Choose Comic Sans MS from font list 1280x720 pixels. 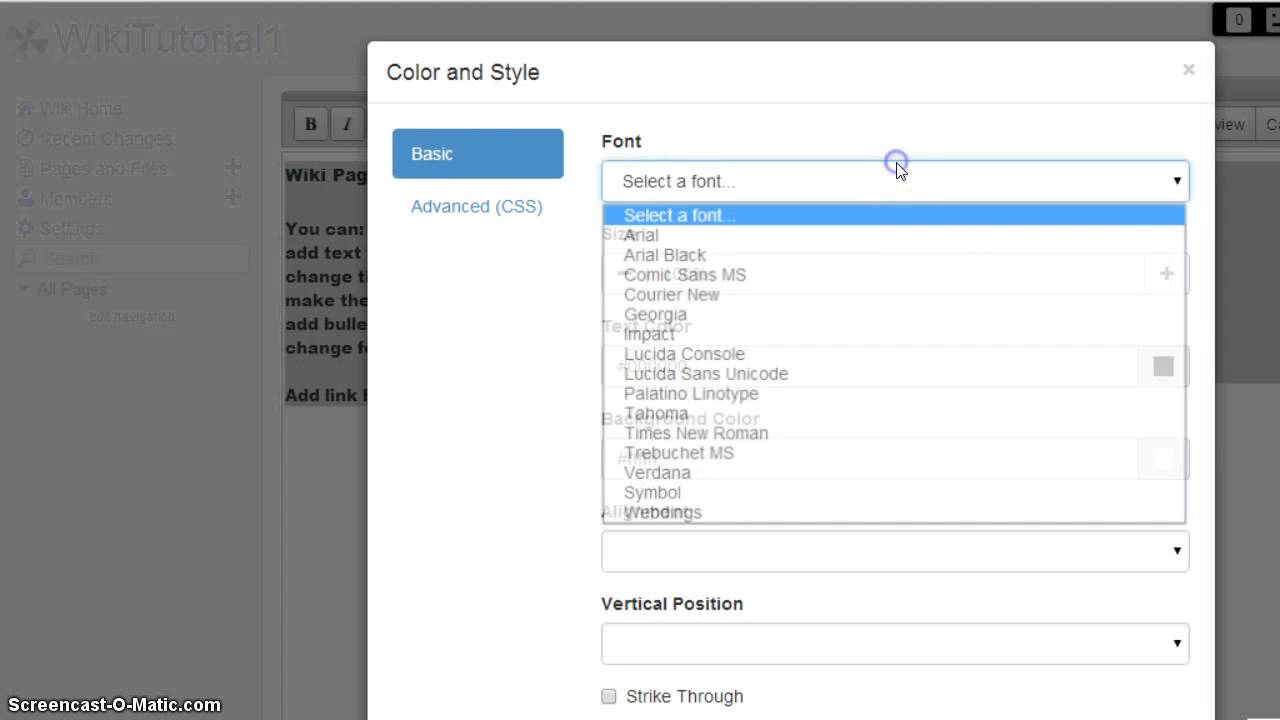685,275
